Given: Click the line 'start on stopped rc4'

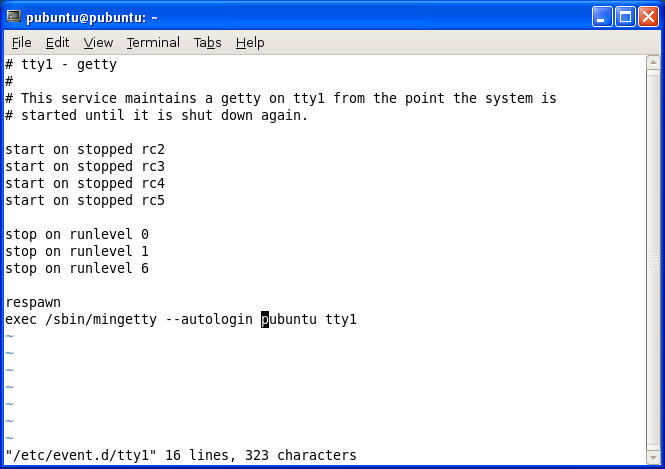Looking at the screenshot, I should tap(85, 183).
